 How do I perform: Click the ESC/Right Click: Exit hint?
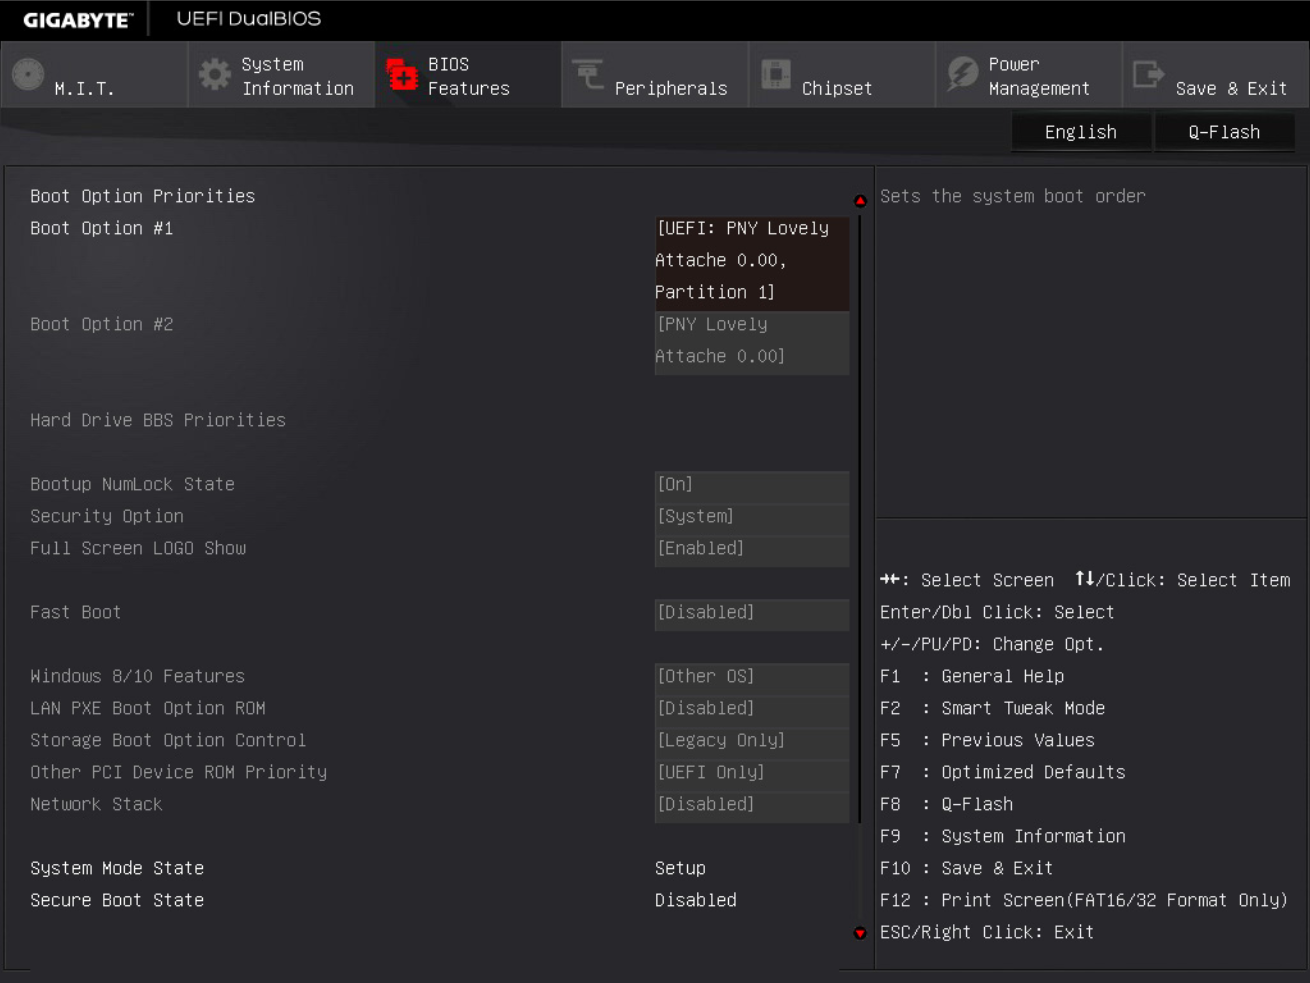tap(987, 932)
